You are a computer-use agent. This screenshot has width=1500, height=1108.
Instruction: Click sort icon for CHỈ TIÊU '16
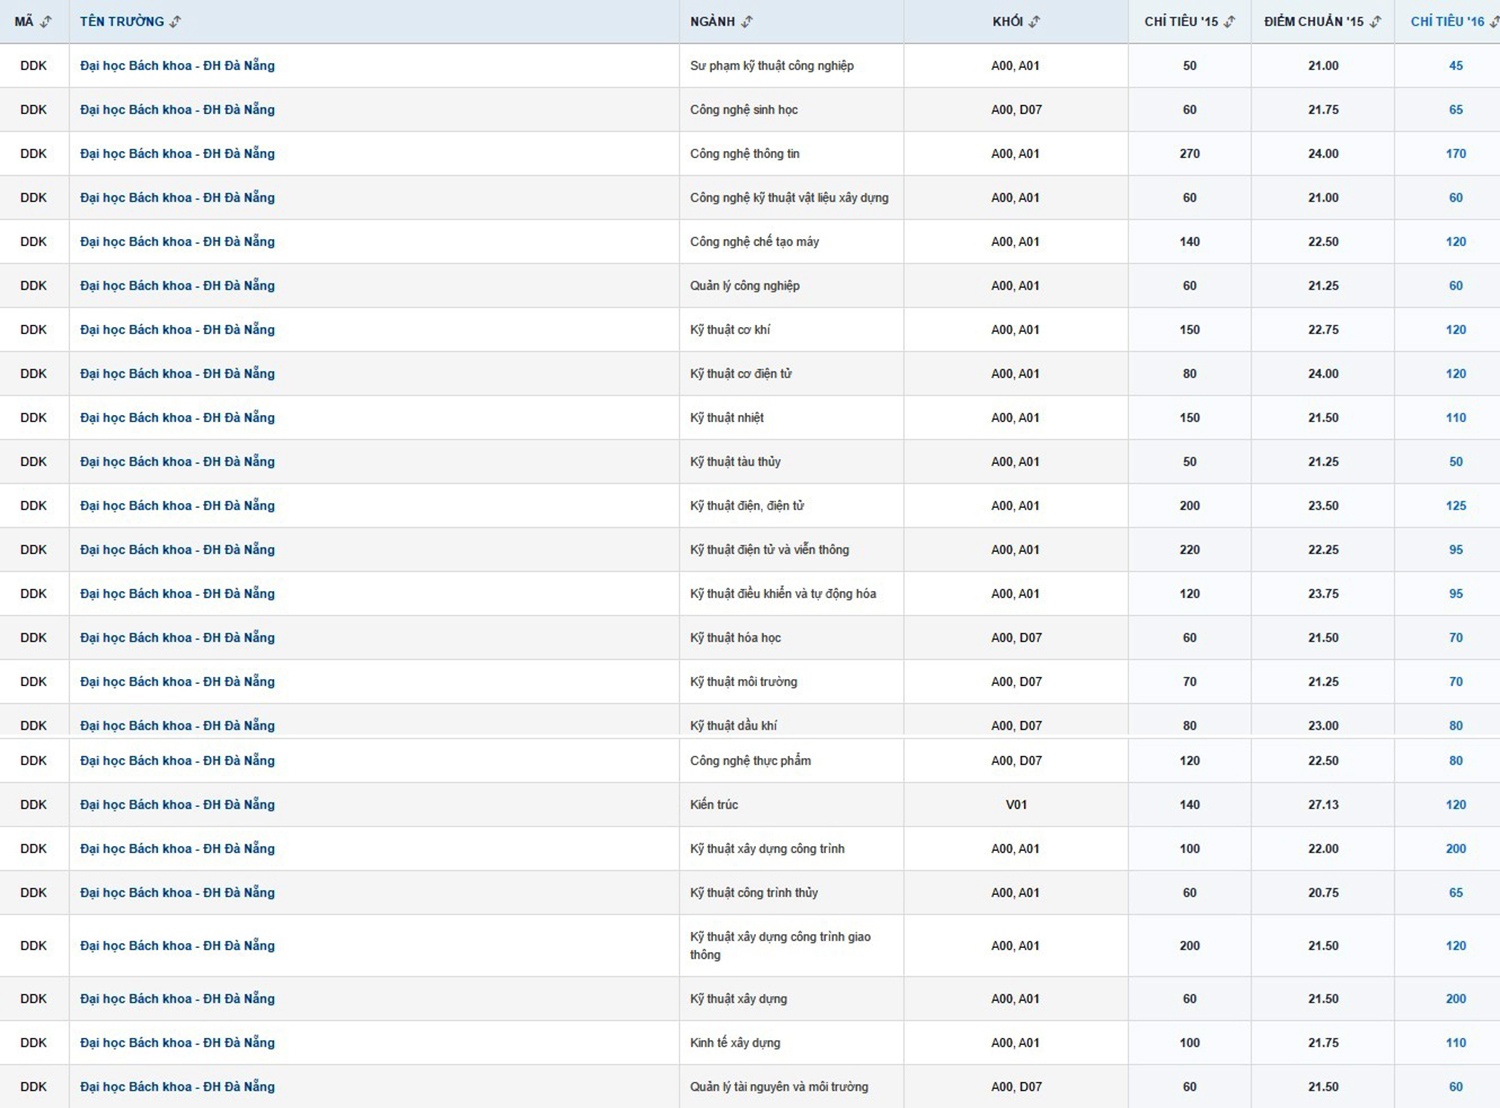(x=1494, y=21)
